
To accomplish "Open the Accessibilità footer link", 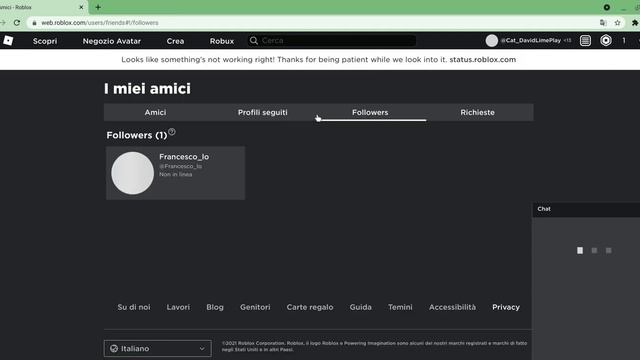I will (452, 307).
